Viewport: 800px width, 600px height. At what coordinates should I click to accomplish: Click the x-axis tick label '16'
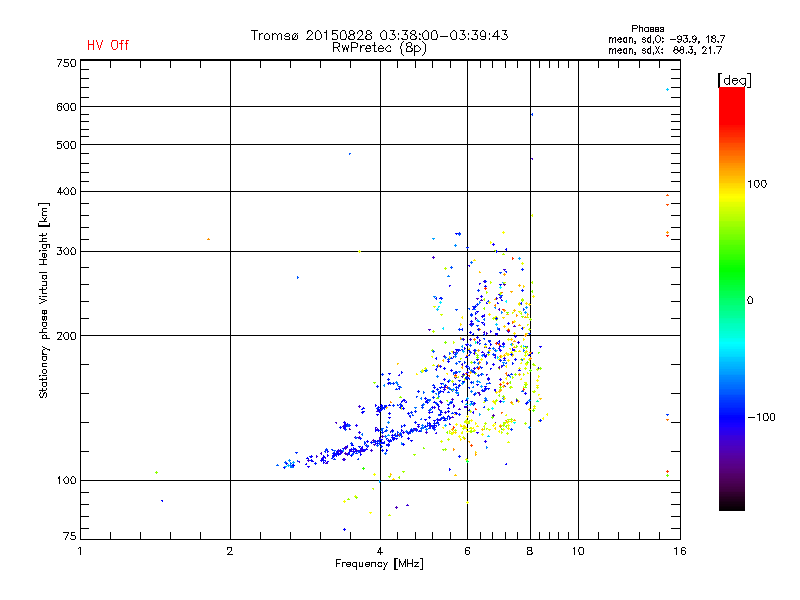coord(680,551)
